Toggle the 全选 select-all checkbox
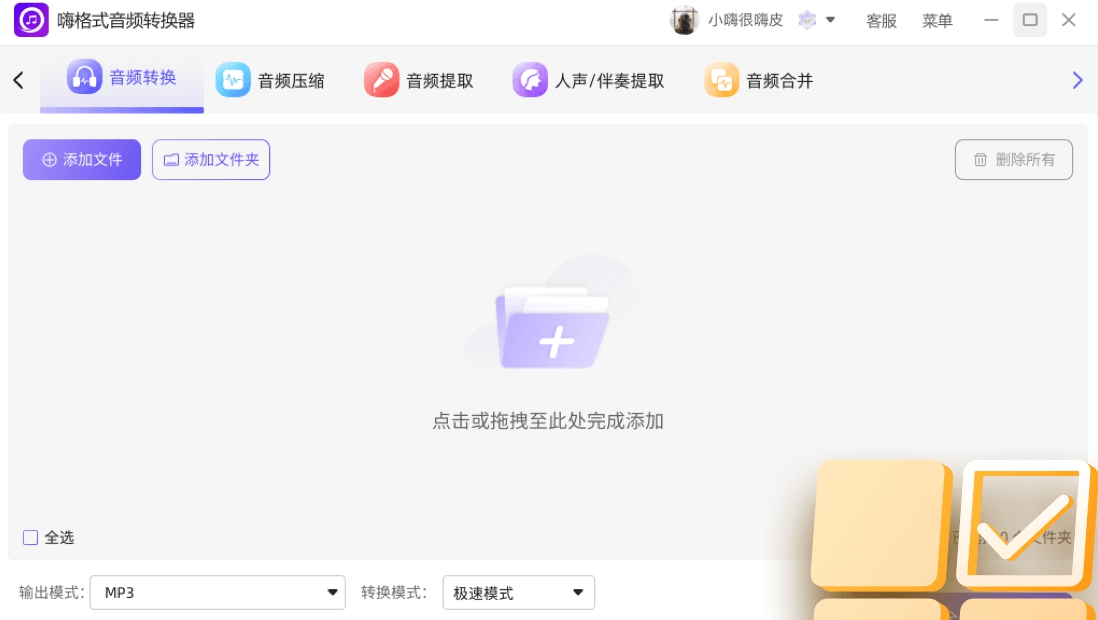The image size is (1098, 620). pyautogui.click(x=30, y=537)
